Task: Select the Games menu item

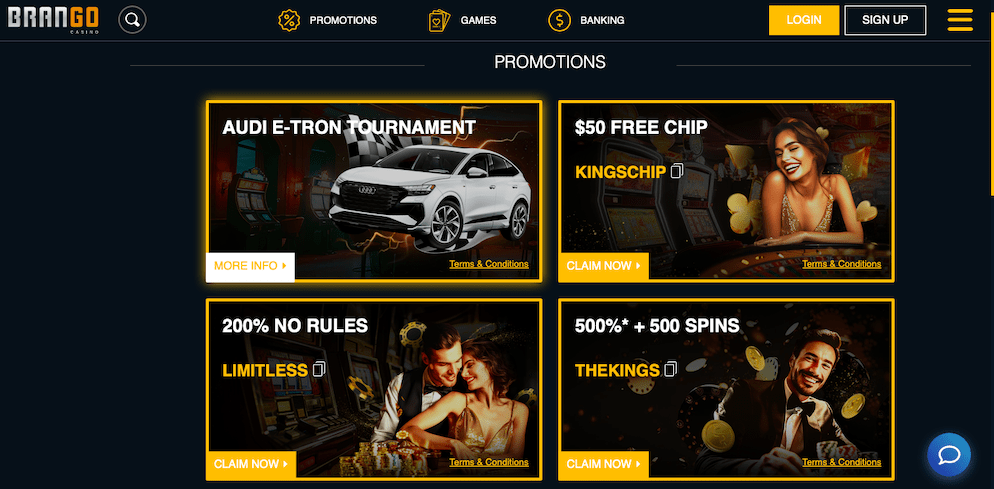Action: click(x=479, y=20)
